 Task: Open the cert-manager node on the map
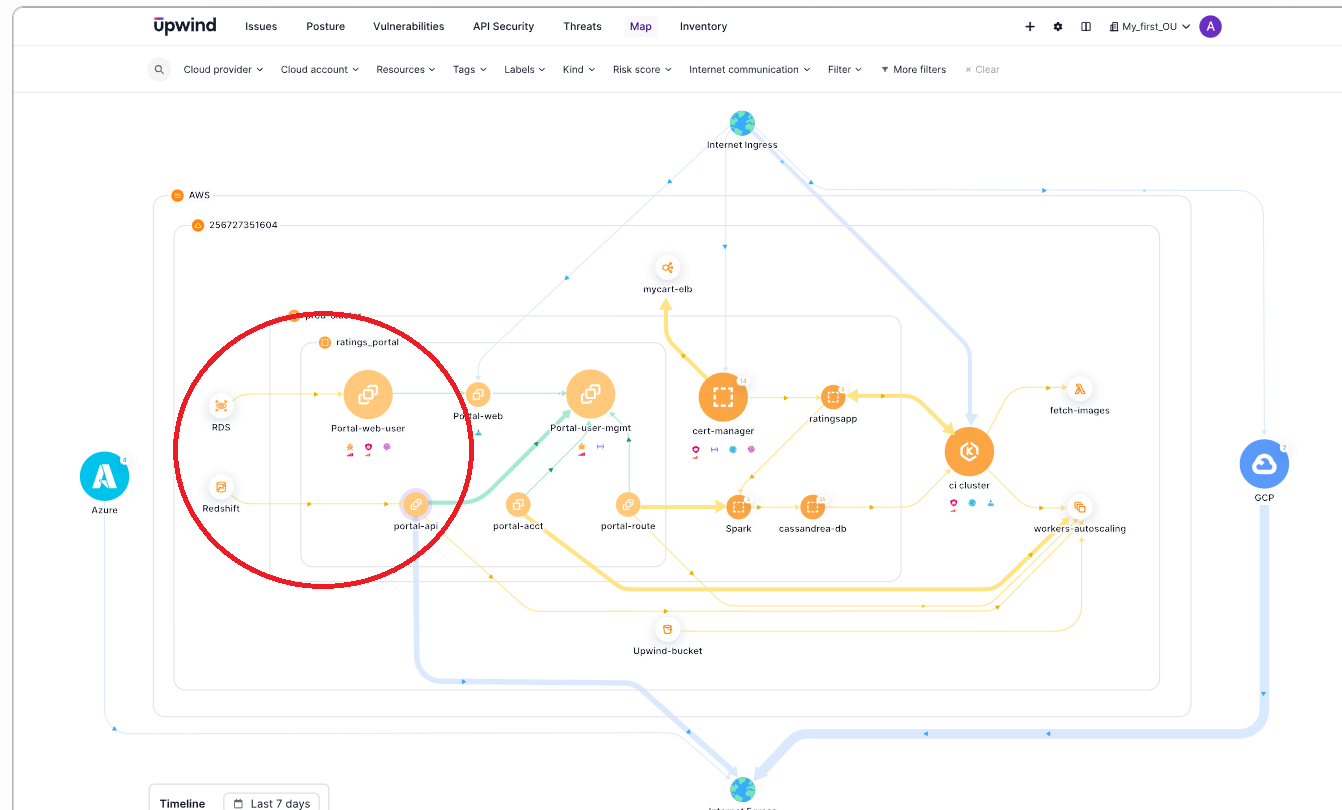723,396
